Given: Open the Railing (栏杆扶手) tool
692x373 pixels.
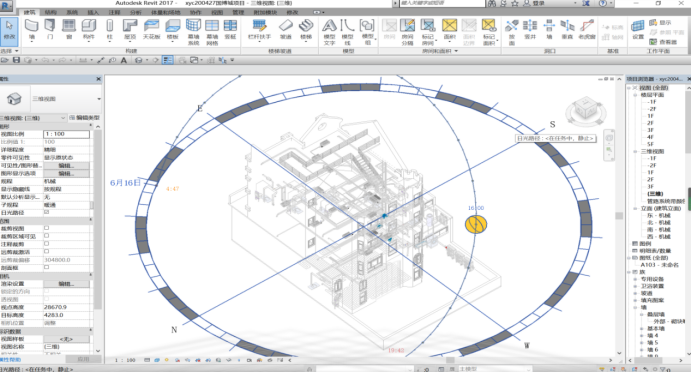Looking at the screenshot, I should (x=260, y=30).
